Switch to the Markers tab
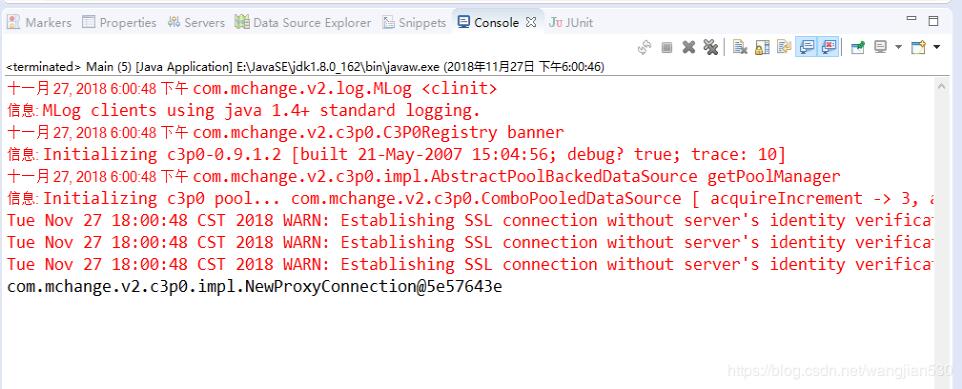The image size is (962, 389). tap(39, 23)
